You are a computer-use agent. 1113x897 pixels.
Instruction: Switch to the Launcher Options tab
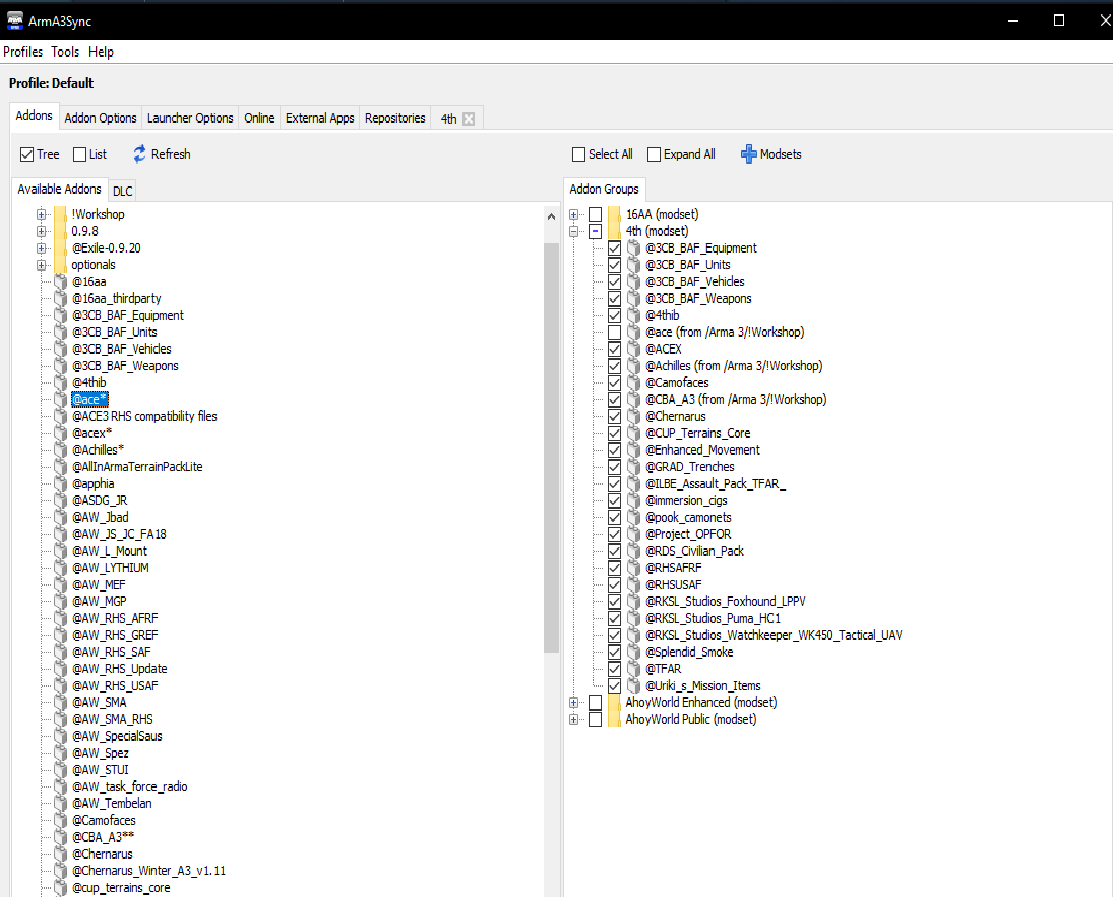point(190,118)
